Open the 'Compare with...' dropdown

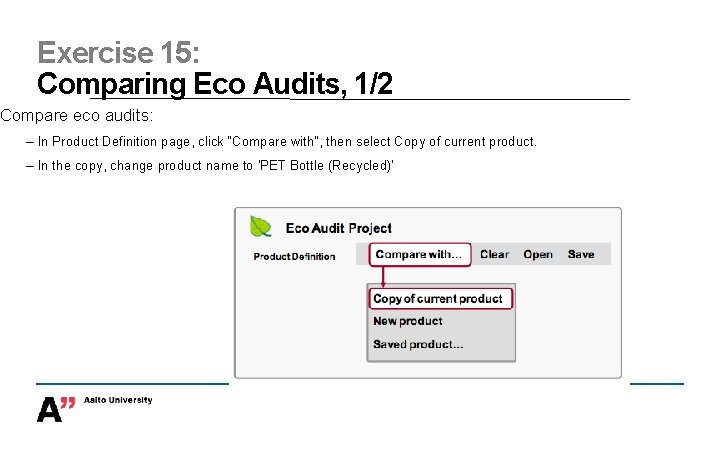[419, 255]
